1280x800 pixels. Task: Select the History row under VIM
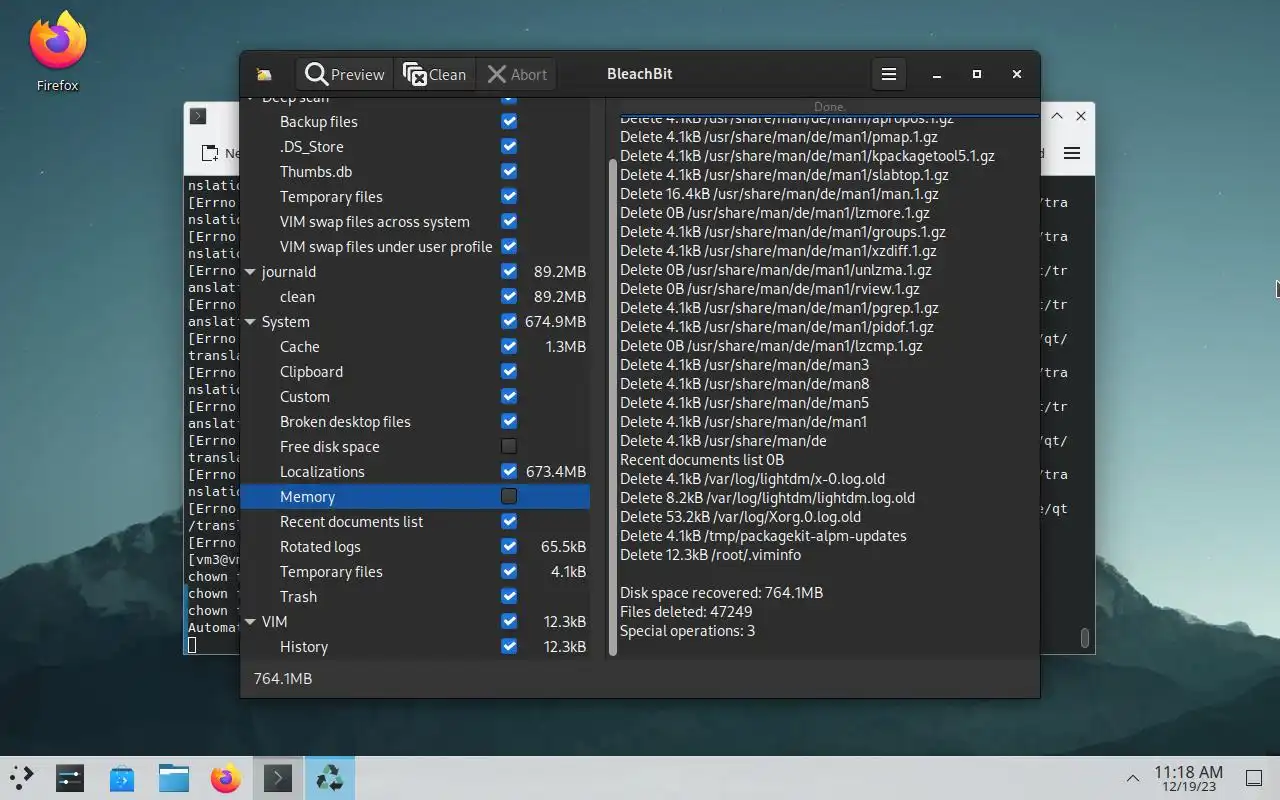(415, 646)
